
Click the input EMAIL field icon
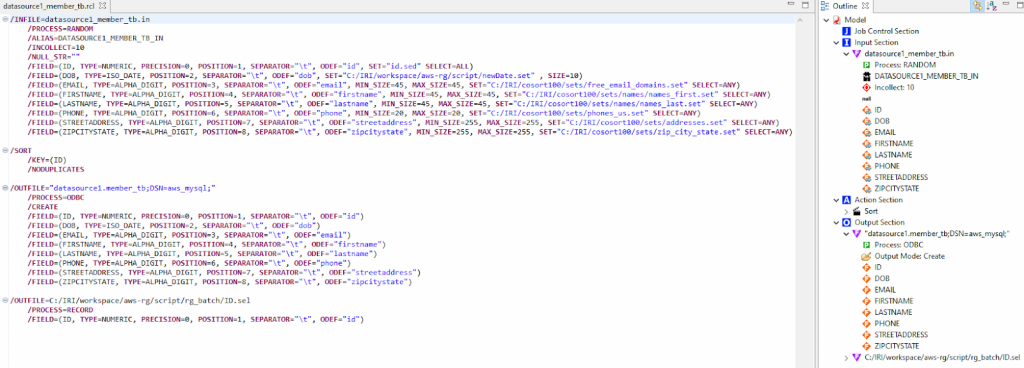(867, 132)
